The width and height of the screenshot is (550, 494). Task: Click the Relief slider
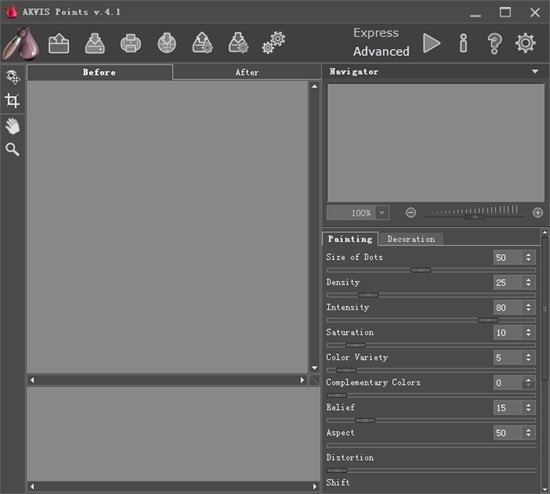click(x=431, y=420)
